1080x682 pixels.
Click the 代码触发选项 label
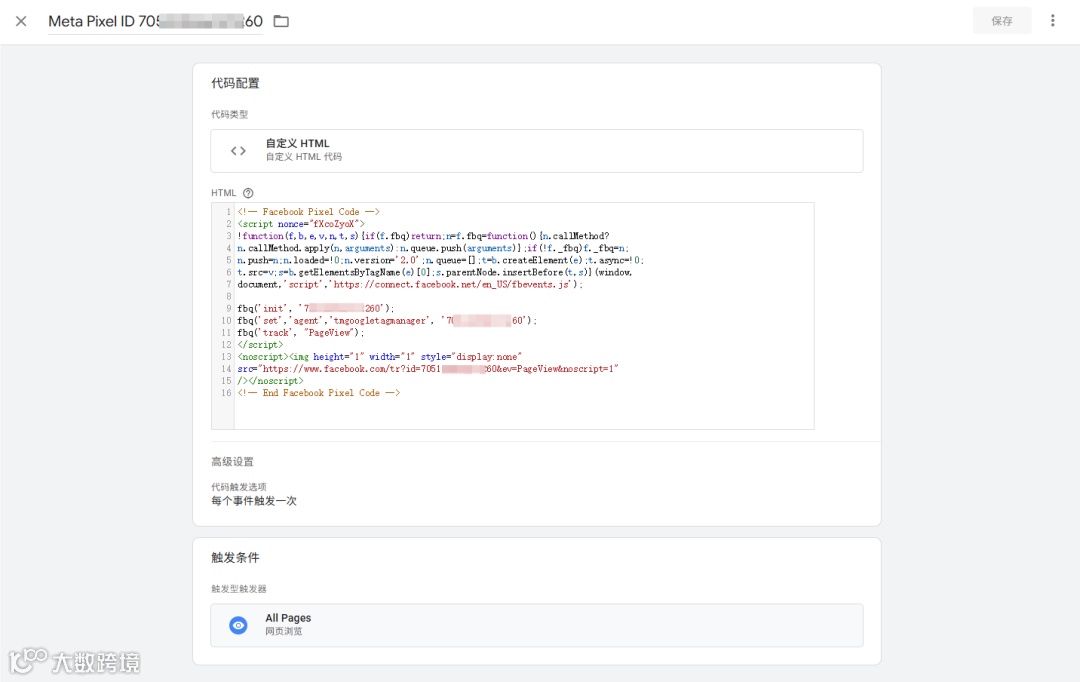(x=238, y=487)
